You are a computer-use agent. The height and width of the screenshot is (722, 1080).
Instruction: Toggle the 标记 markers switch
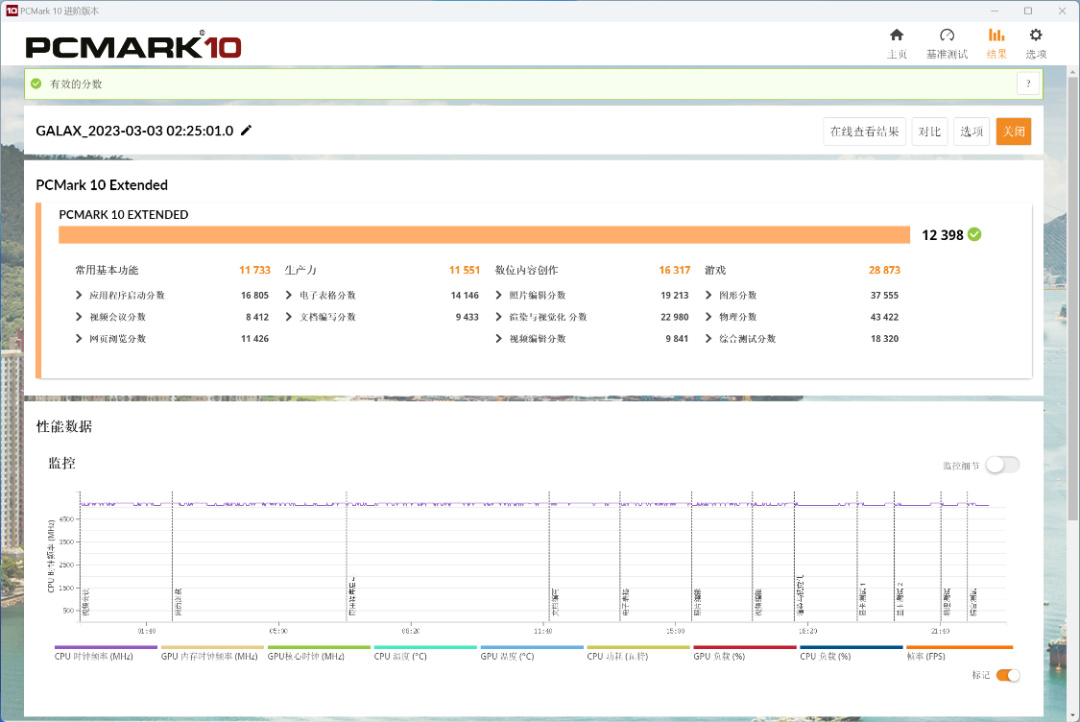coord(1008,675)
